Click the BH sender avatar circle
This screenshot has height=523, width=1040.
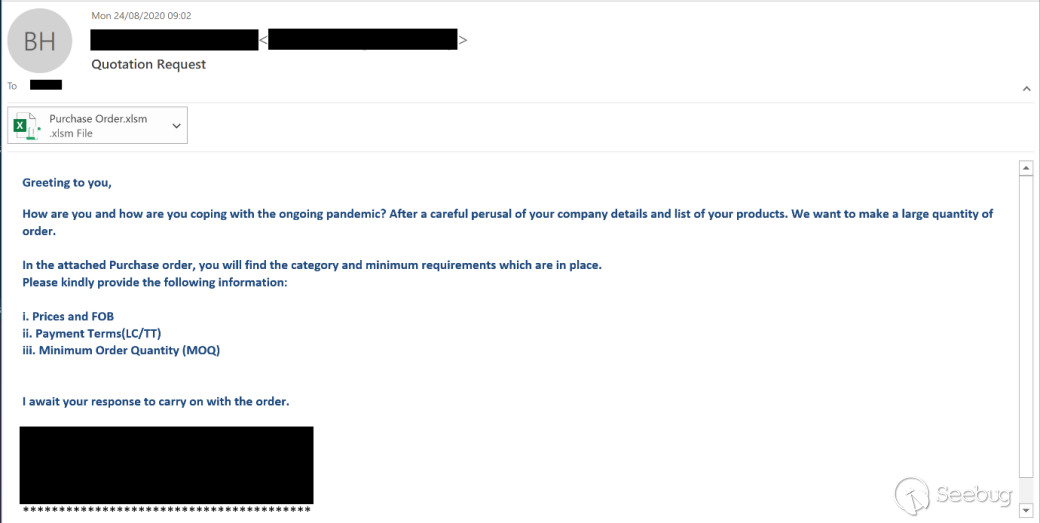40,40
